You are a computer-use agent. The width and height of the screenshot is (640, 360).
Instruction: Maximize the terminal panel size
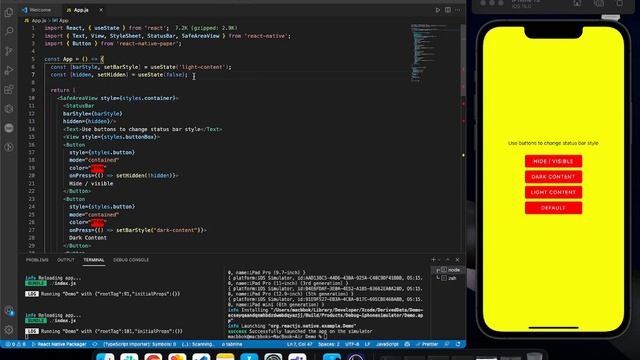coord(448,260)
